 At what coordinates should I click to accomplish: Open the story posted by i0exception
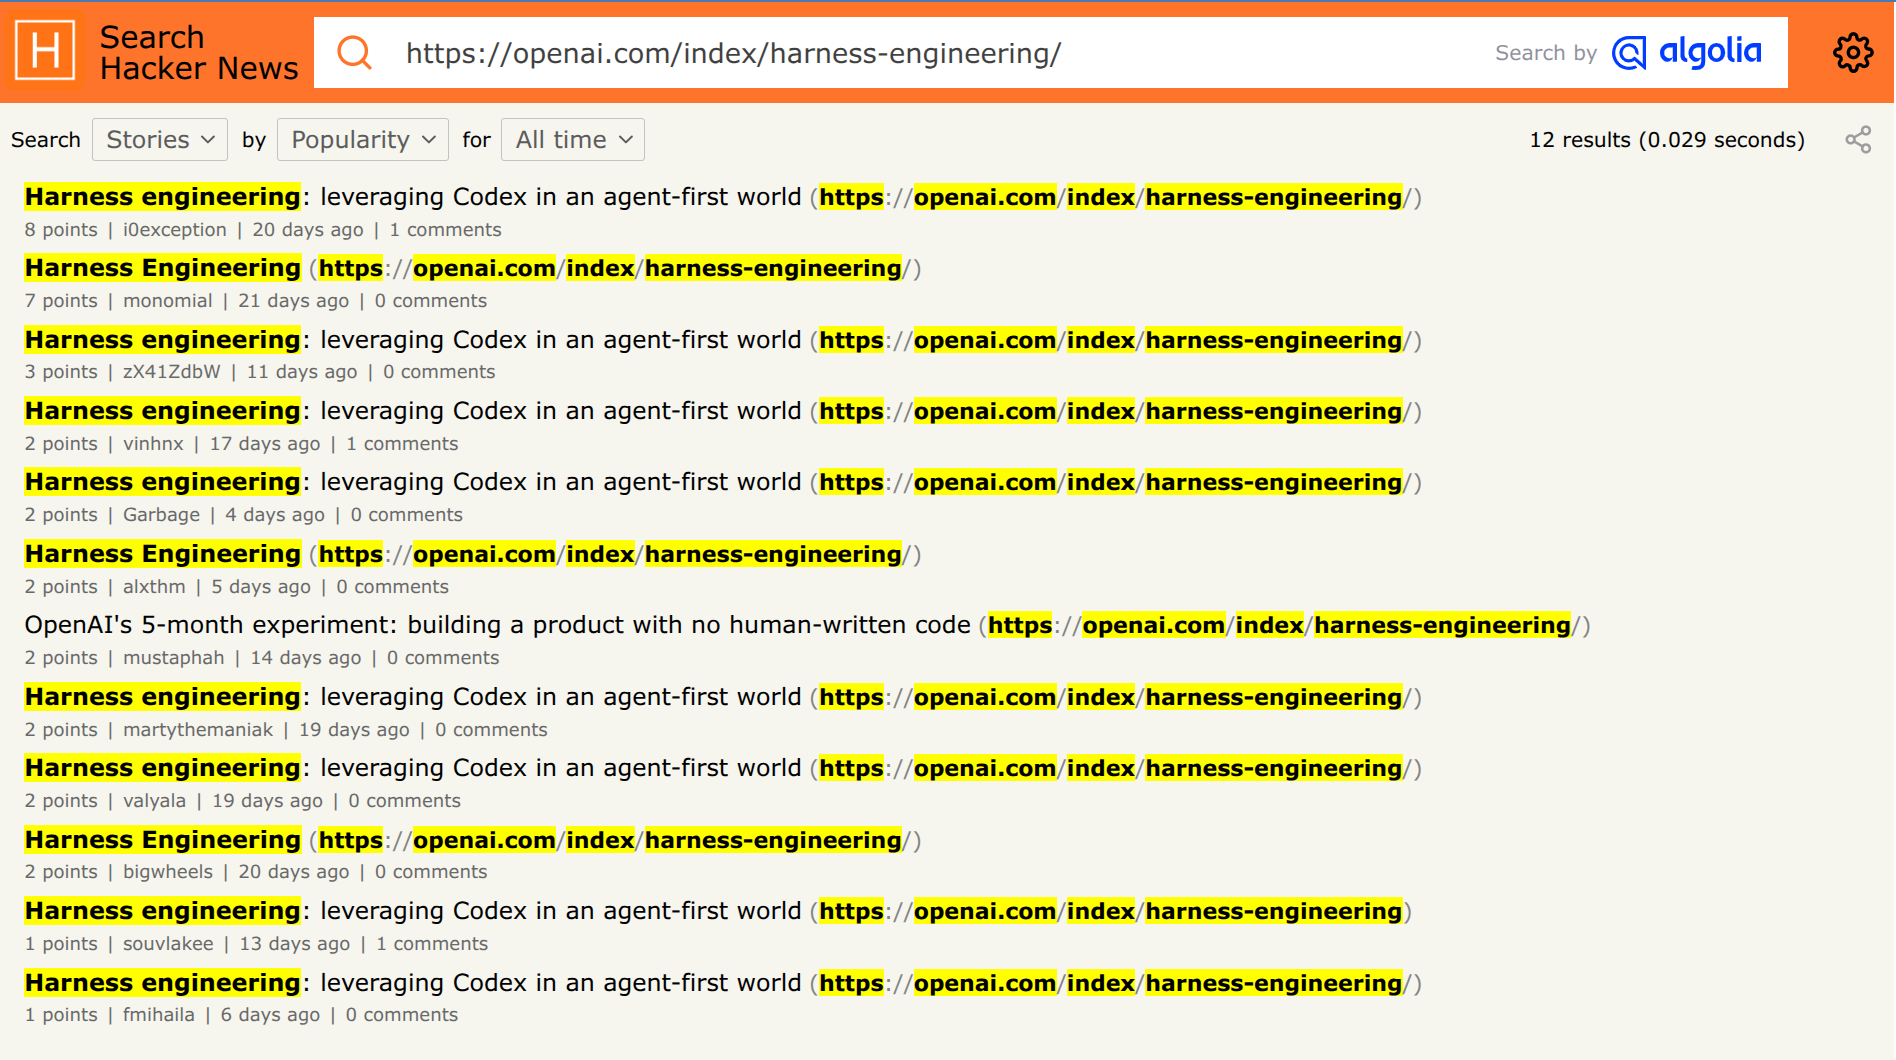coord(412,197)
